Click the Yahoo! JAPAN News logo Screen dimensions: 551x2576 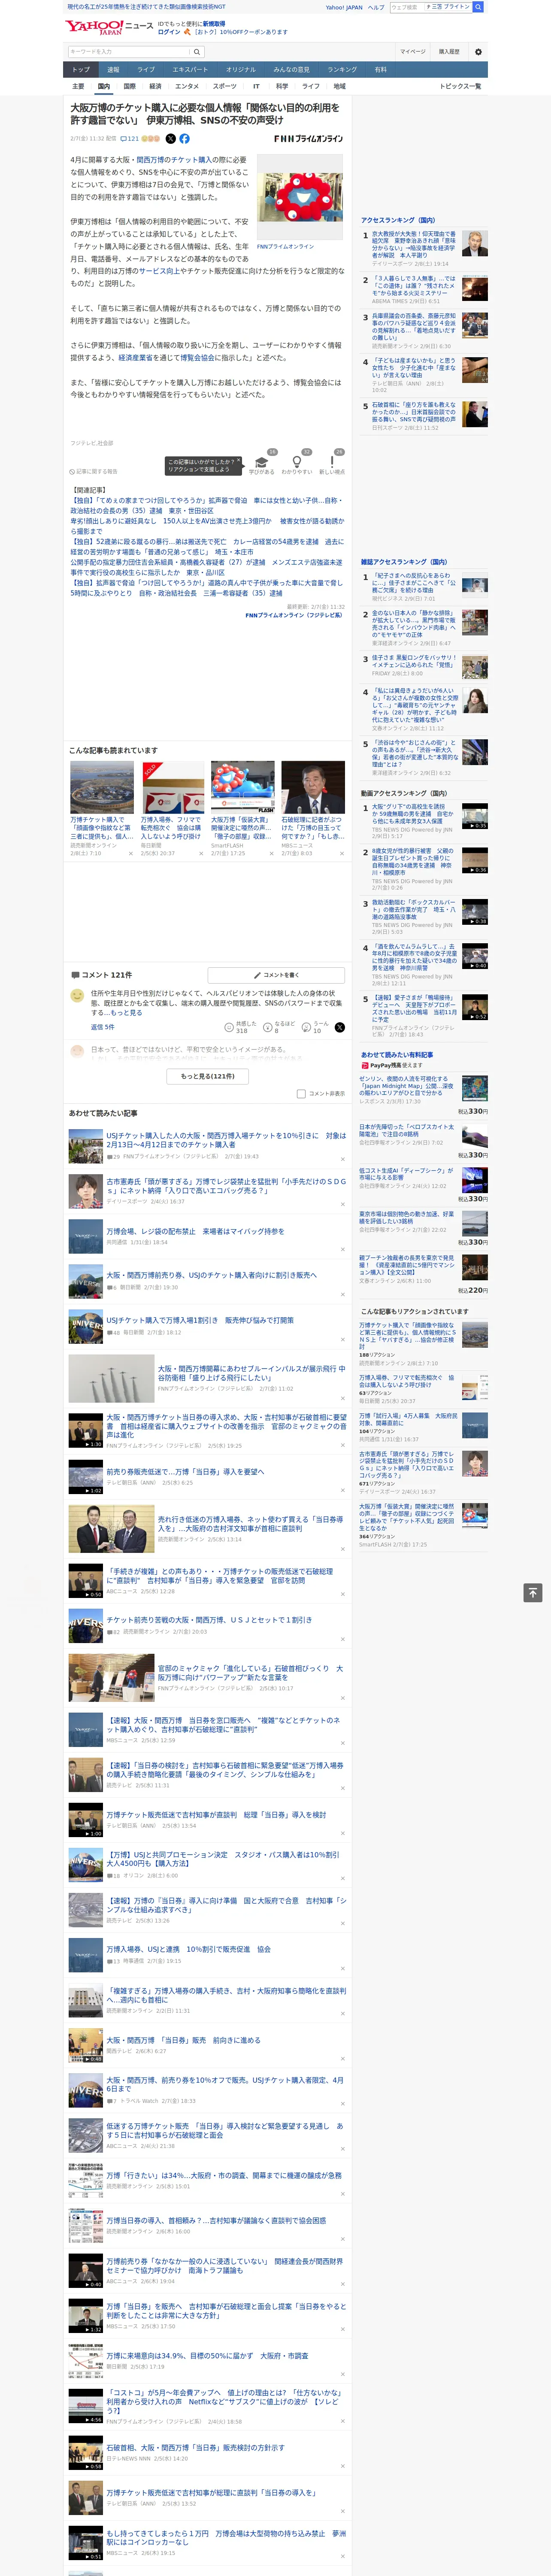click(x=110, y=26)
